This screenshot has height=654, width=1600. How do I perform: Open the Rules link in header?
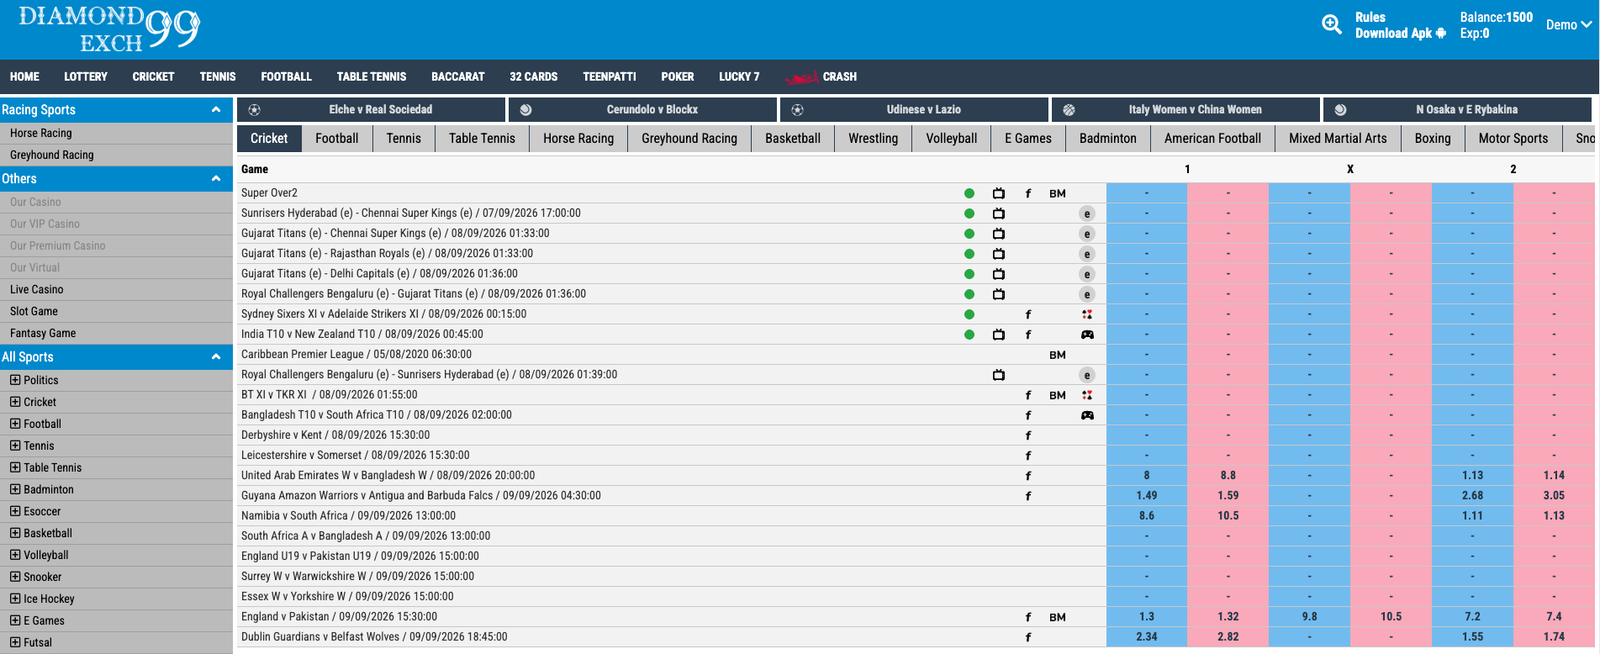click(1370, 17)
